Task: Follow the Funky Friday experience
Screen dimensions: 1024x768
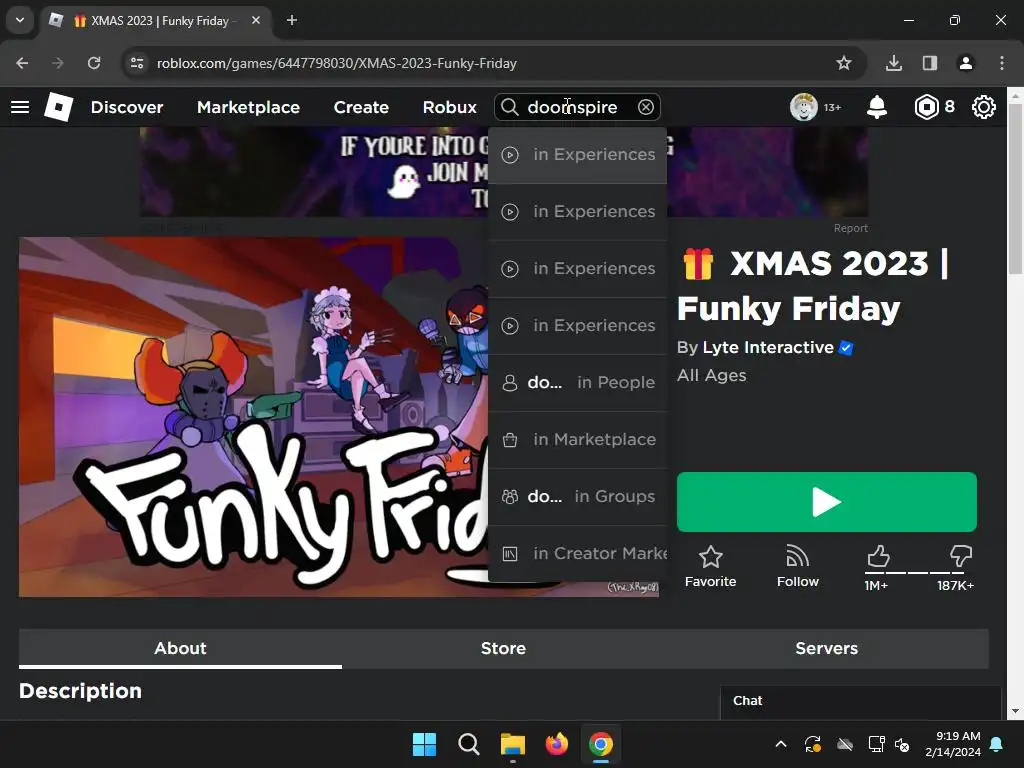Action: (797, 566)
